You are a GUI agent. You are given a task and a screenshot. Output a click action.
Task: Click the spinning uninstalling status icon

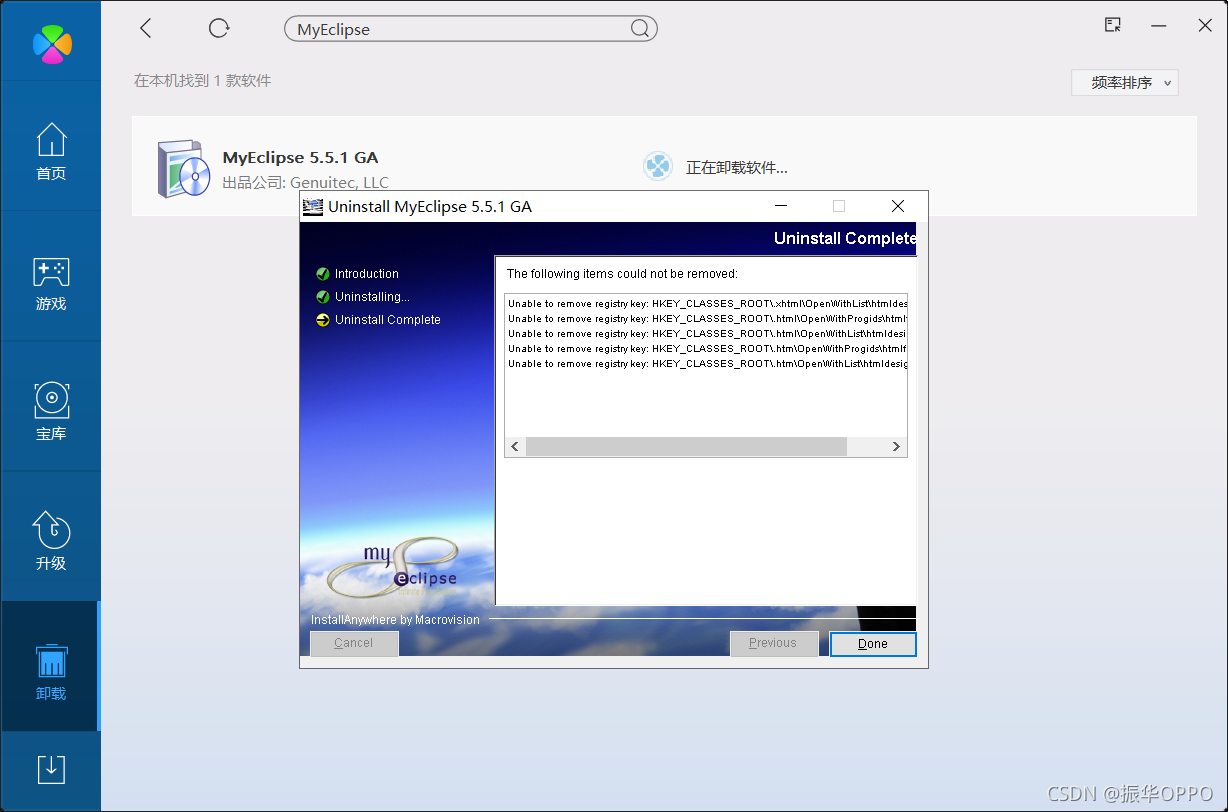pos(658,166)
